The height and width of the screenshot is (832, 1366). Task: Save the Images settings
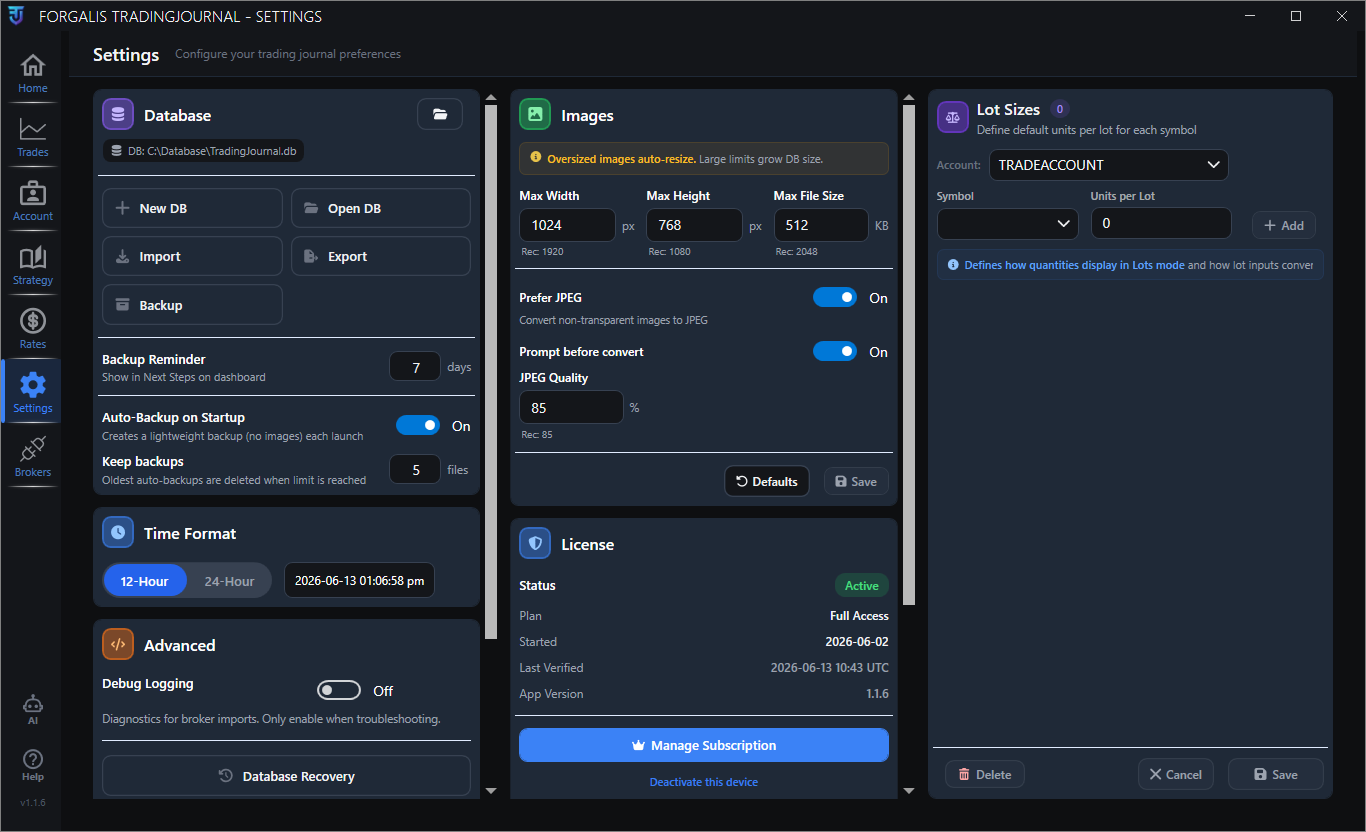(x=856, y=481)
